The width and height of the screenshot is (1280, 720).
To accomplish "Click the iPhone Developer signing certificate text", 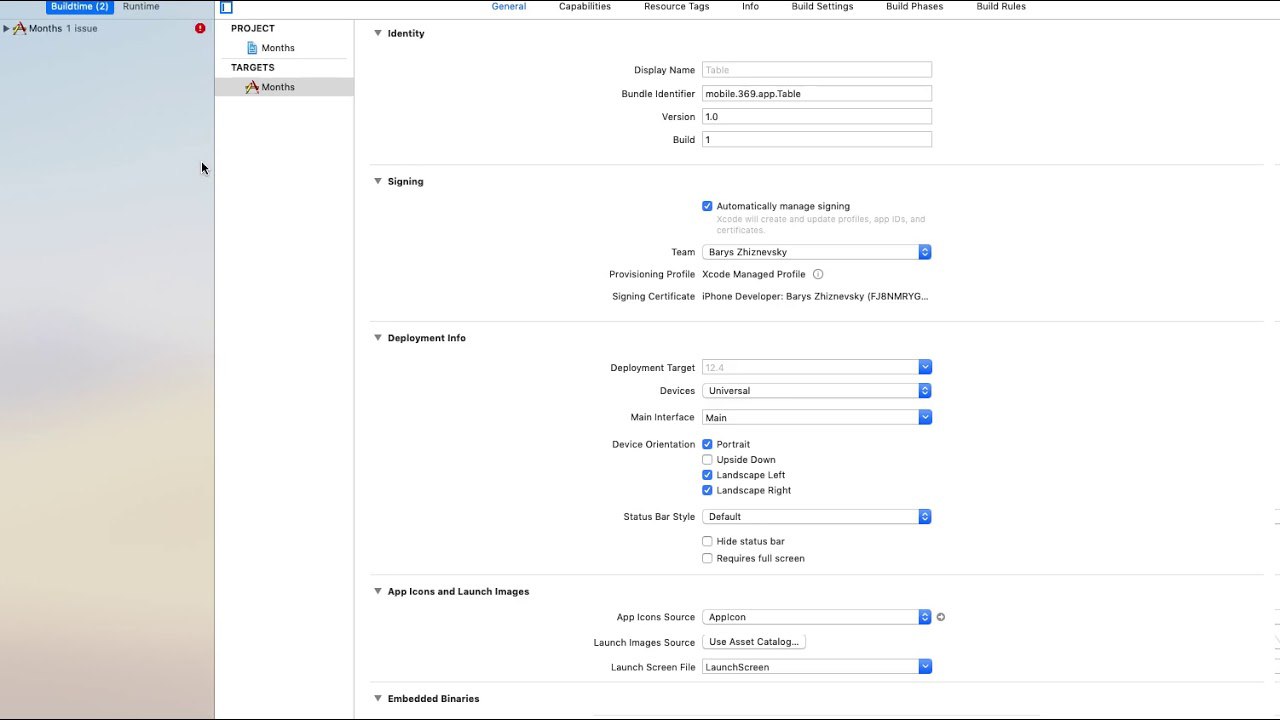I will pos(815,297).
